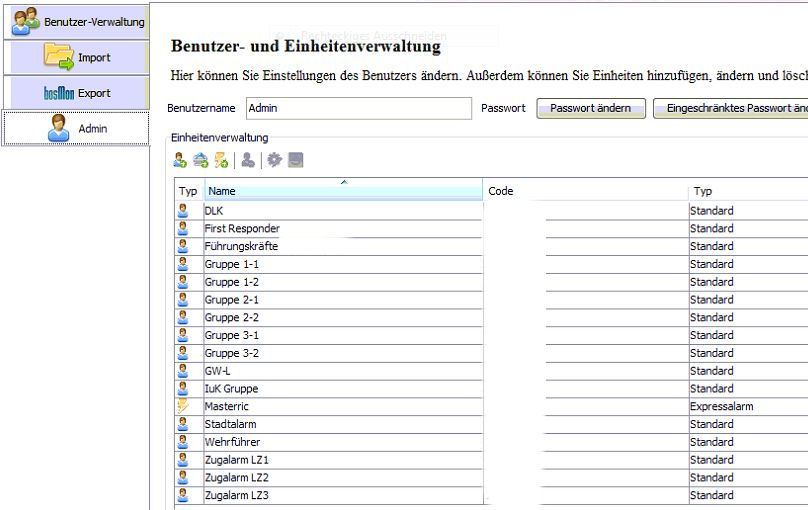Open the Benutzer-Verwaltung sidebar section
This screenshot has height=510, width=808.
76,21
